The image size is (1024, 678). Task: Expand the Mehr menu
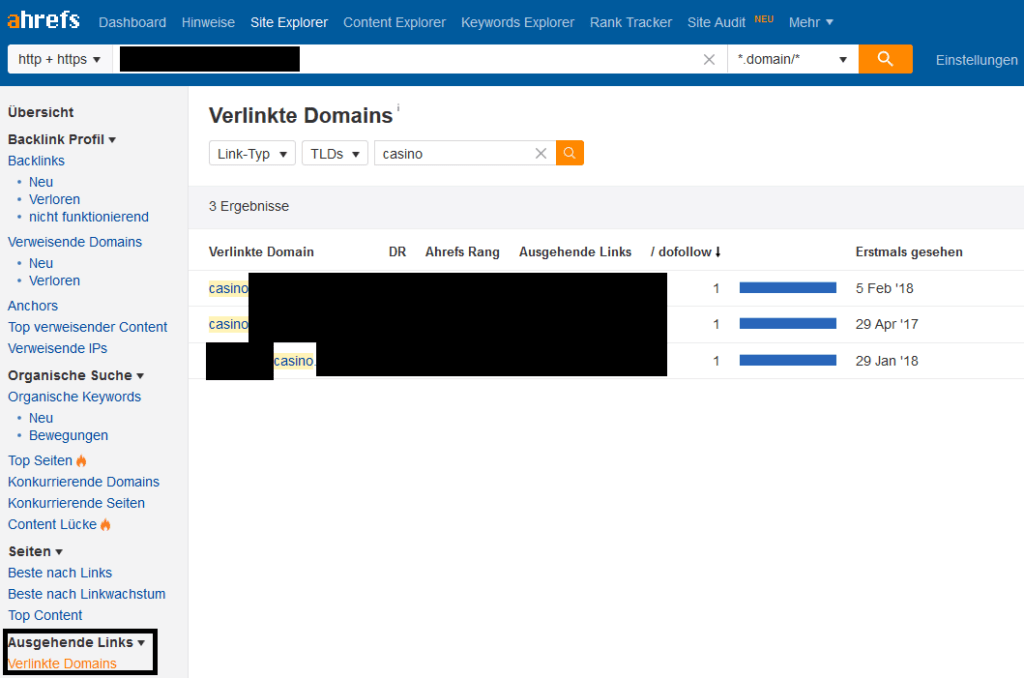(810, 22)
